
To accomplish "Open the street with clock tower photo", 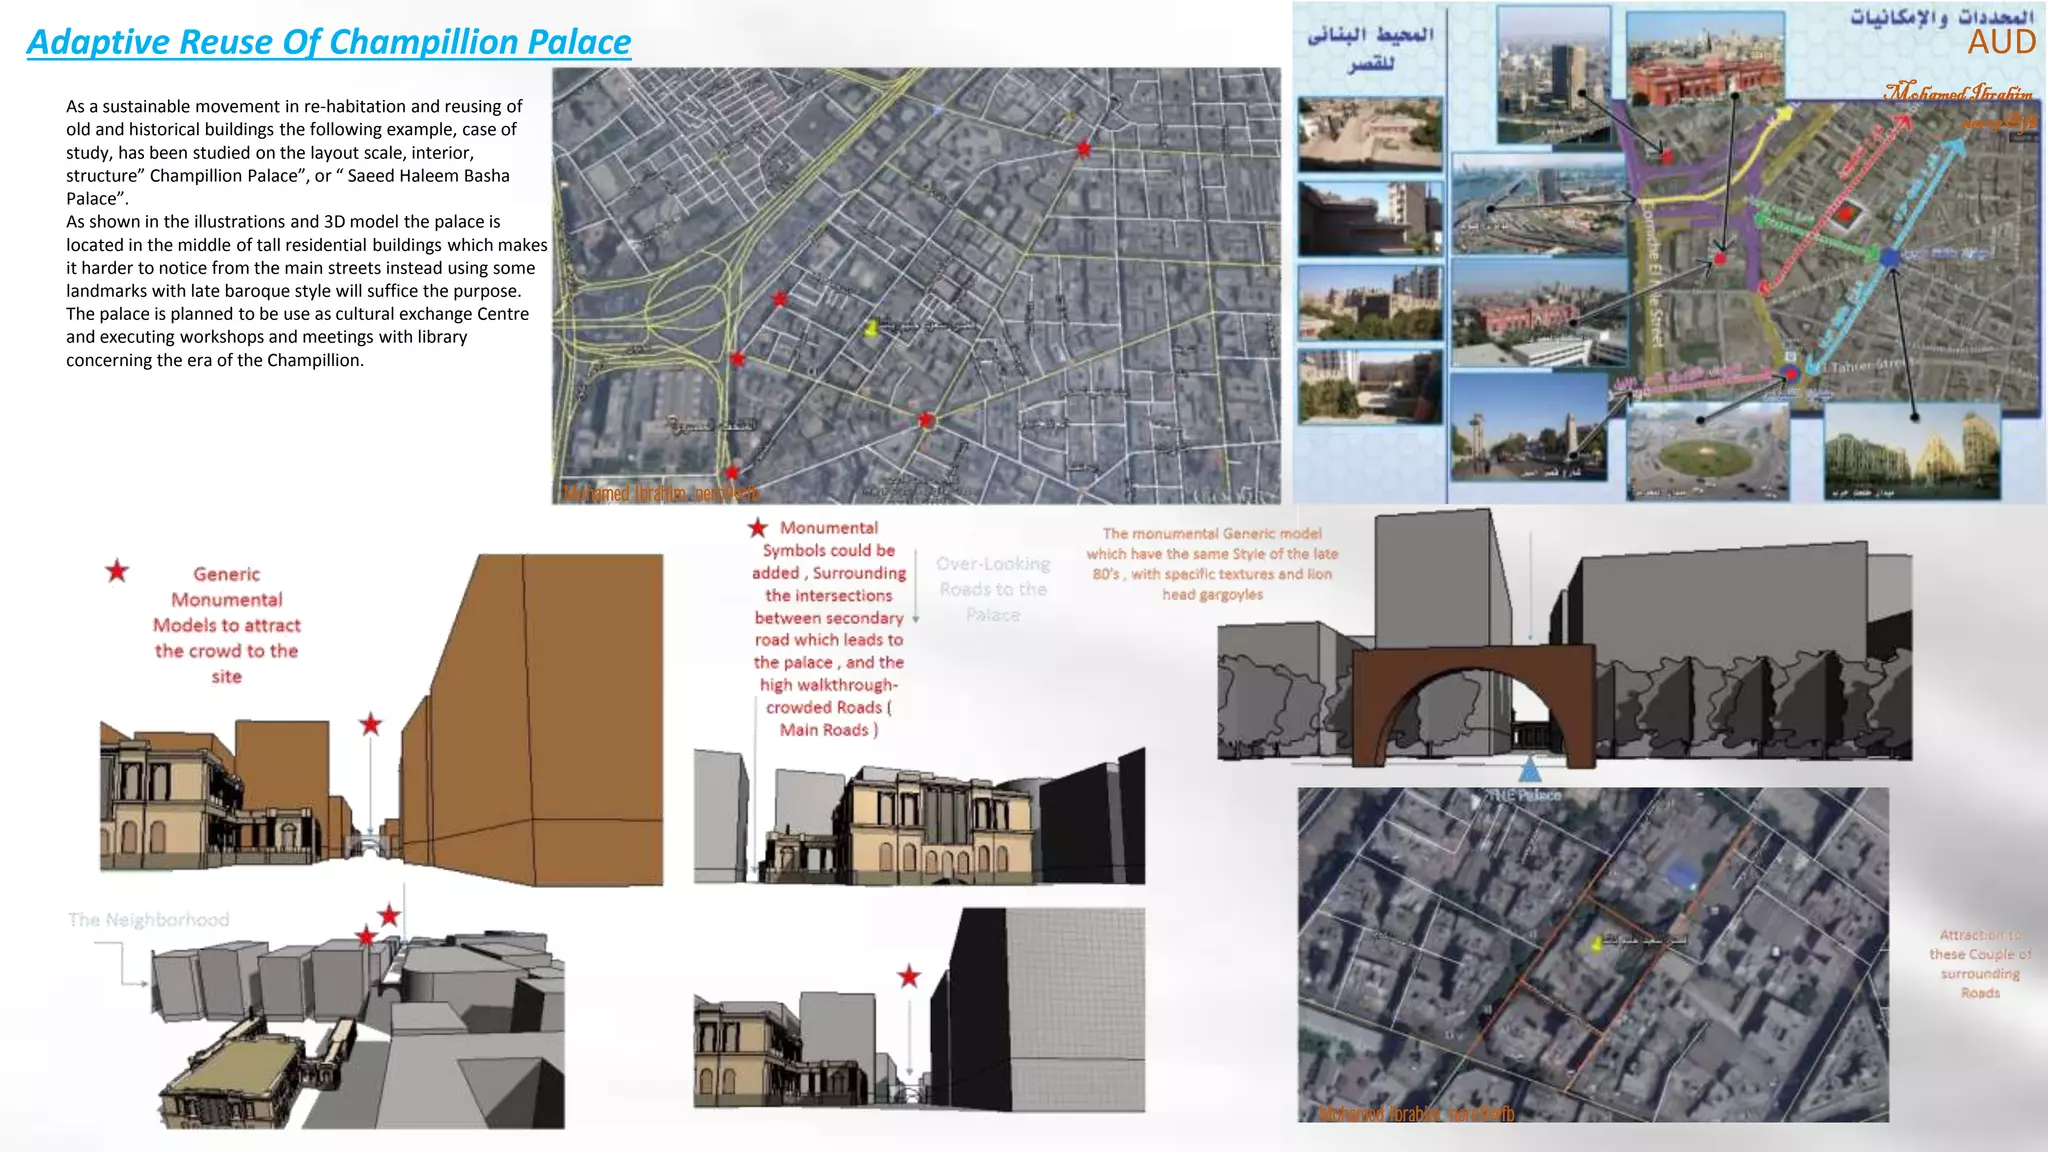I will tap(1529, 428).
